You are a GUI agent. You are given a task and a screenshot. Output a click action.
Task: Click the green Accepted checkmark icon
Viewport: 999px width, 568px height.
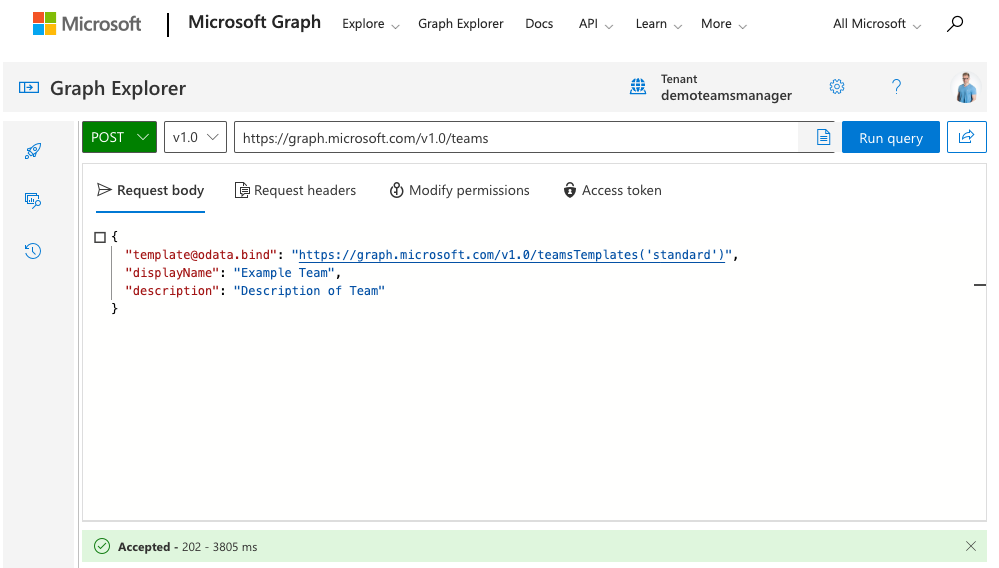pyautogui.click(x=102, y=546)
